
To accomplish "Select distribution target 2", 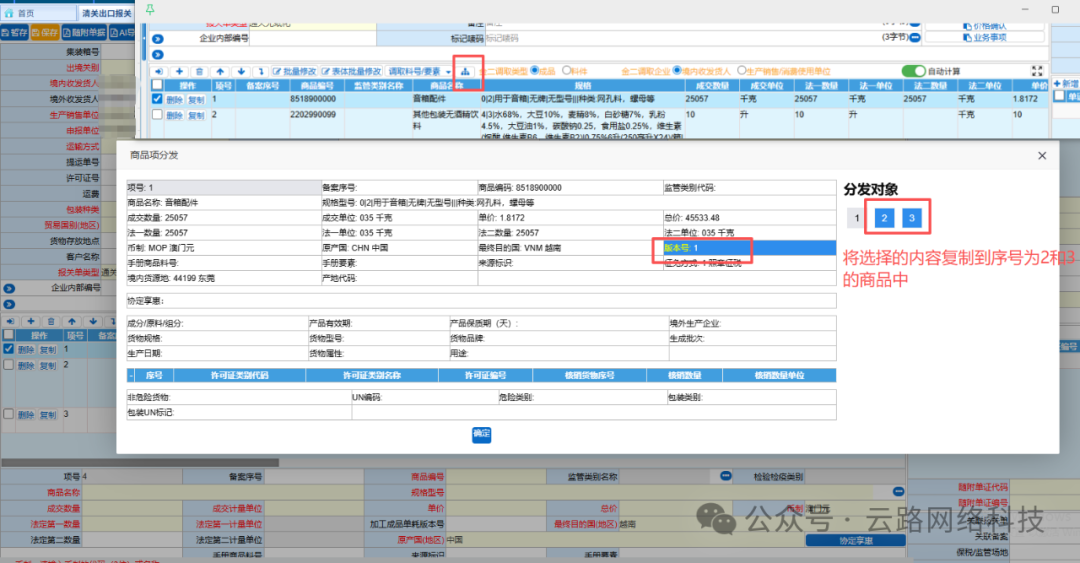I will pos(884,218).
